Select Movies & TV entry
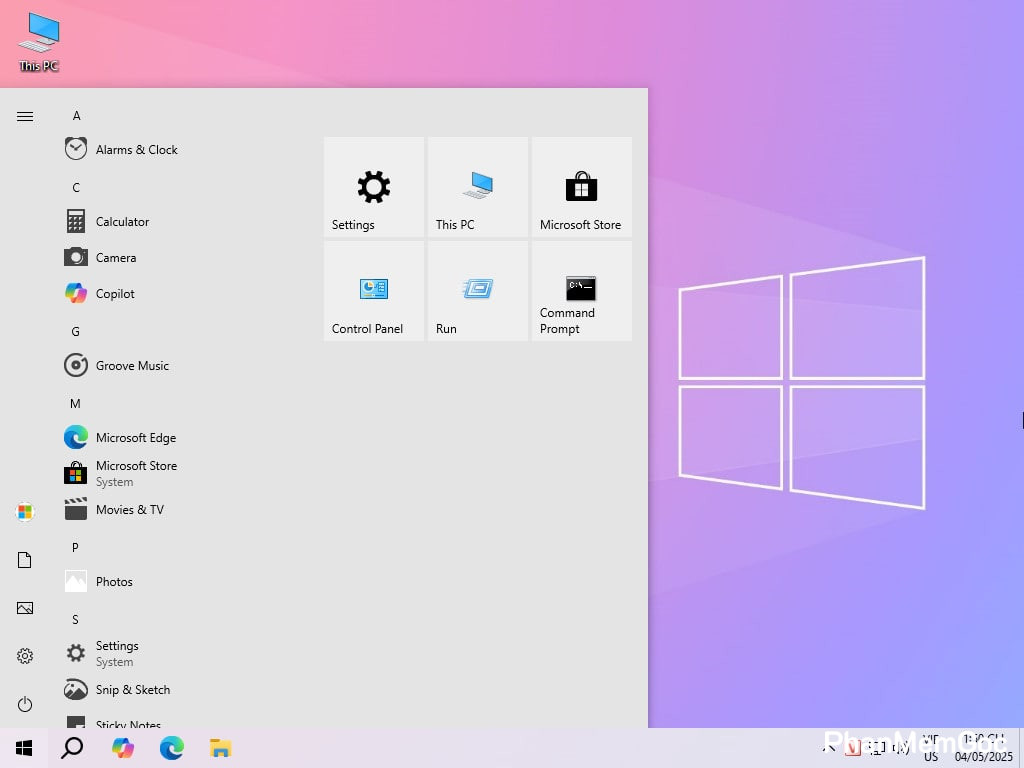Viewport: 1024px width, 768px height. click(129, 510)
